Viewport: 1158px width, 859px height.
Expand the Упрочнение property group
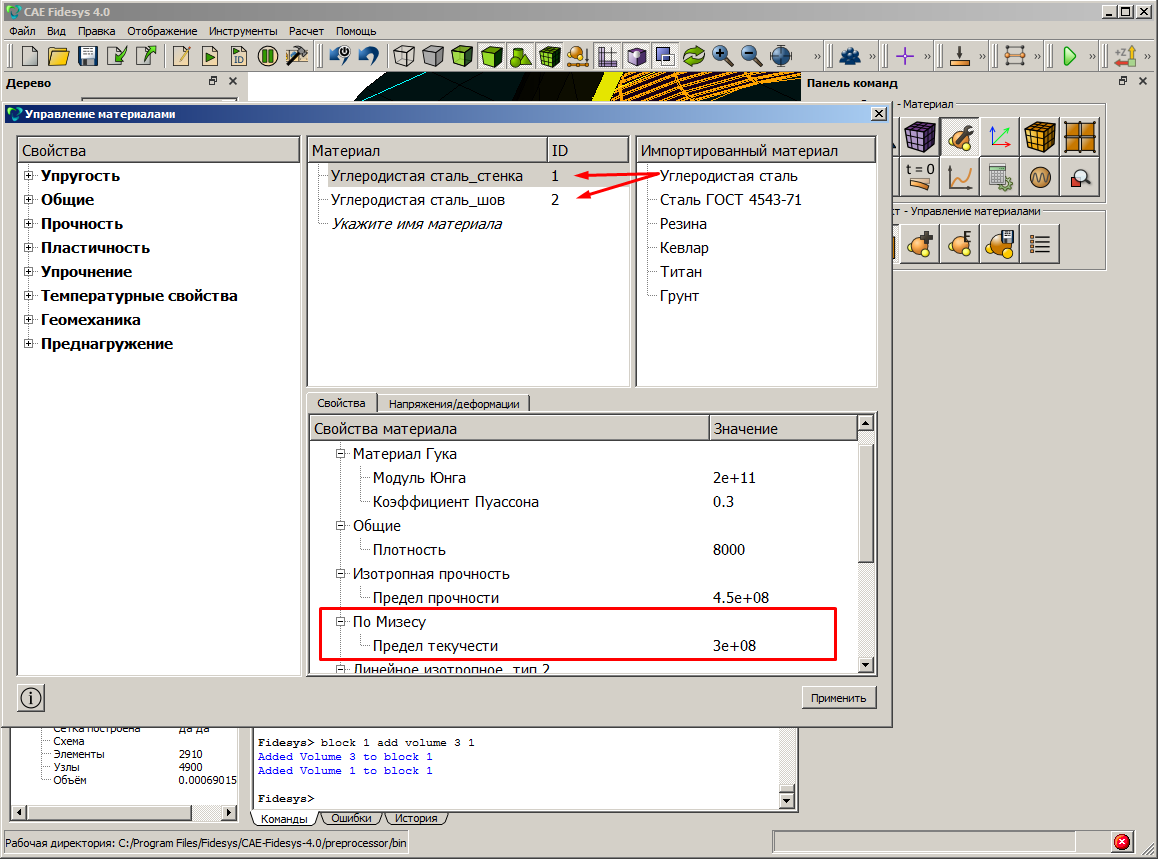(x=28, y=271)
